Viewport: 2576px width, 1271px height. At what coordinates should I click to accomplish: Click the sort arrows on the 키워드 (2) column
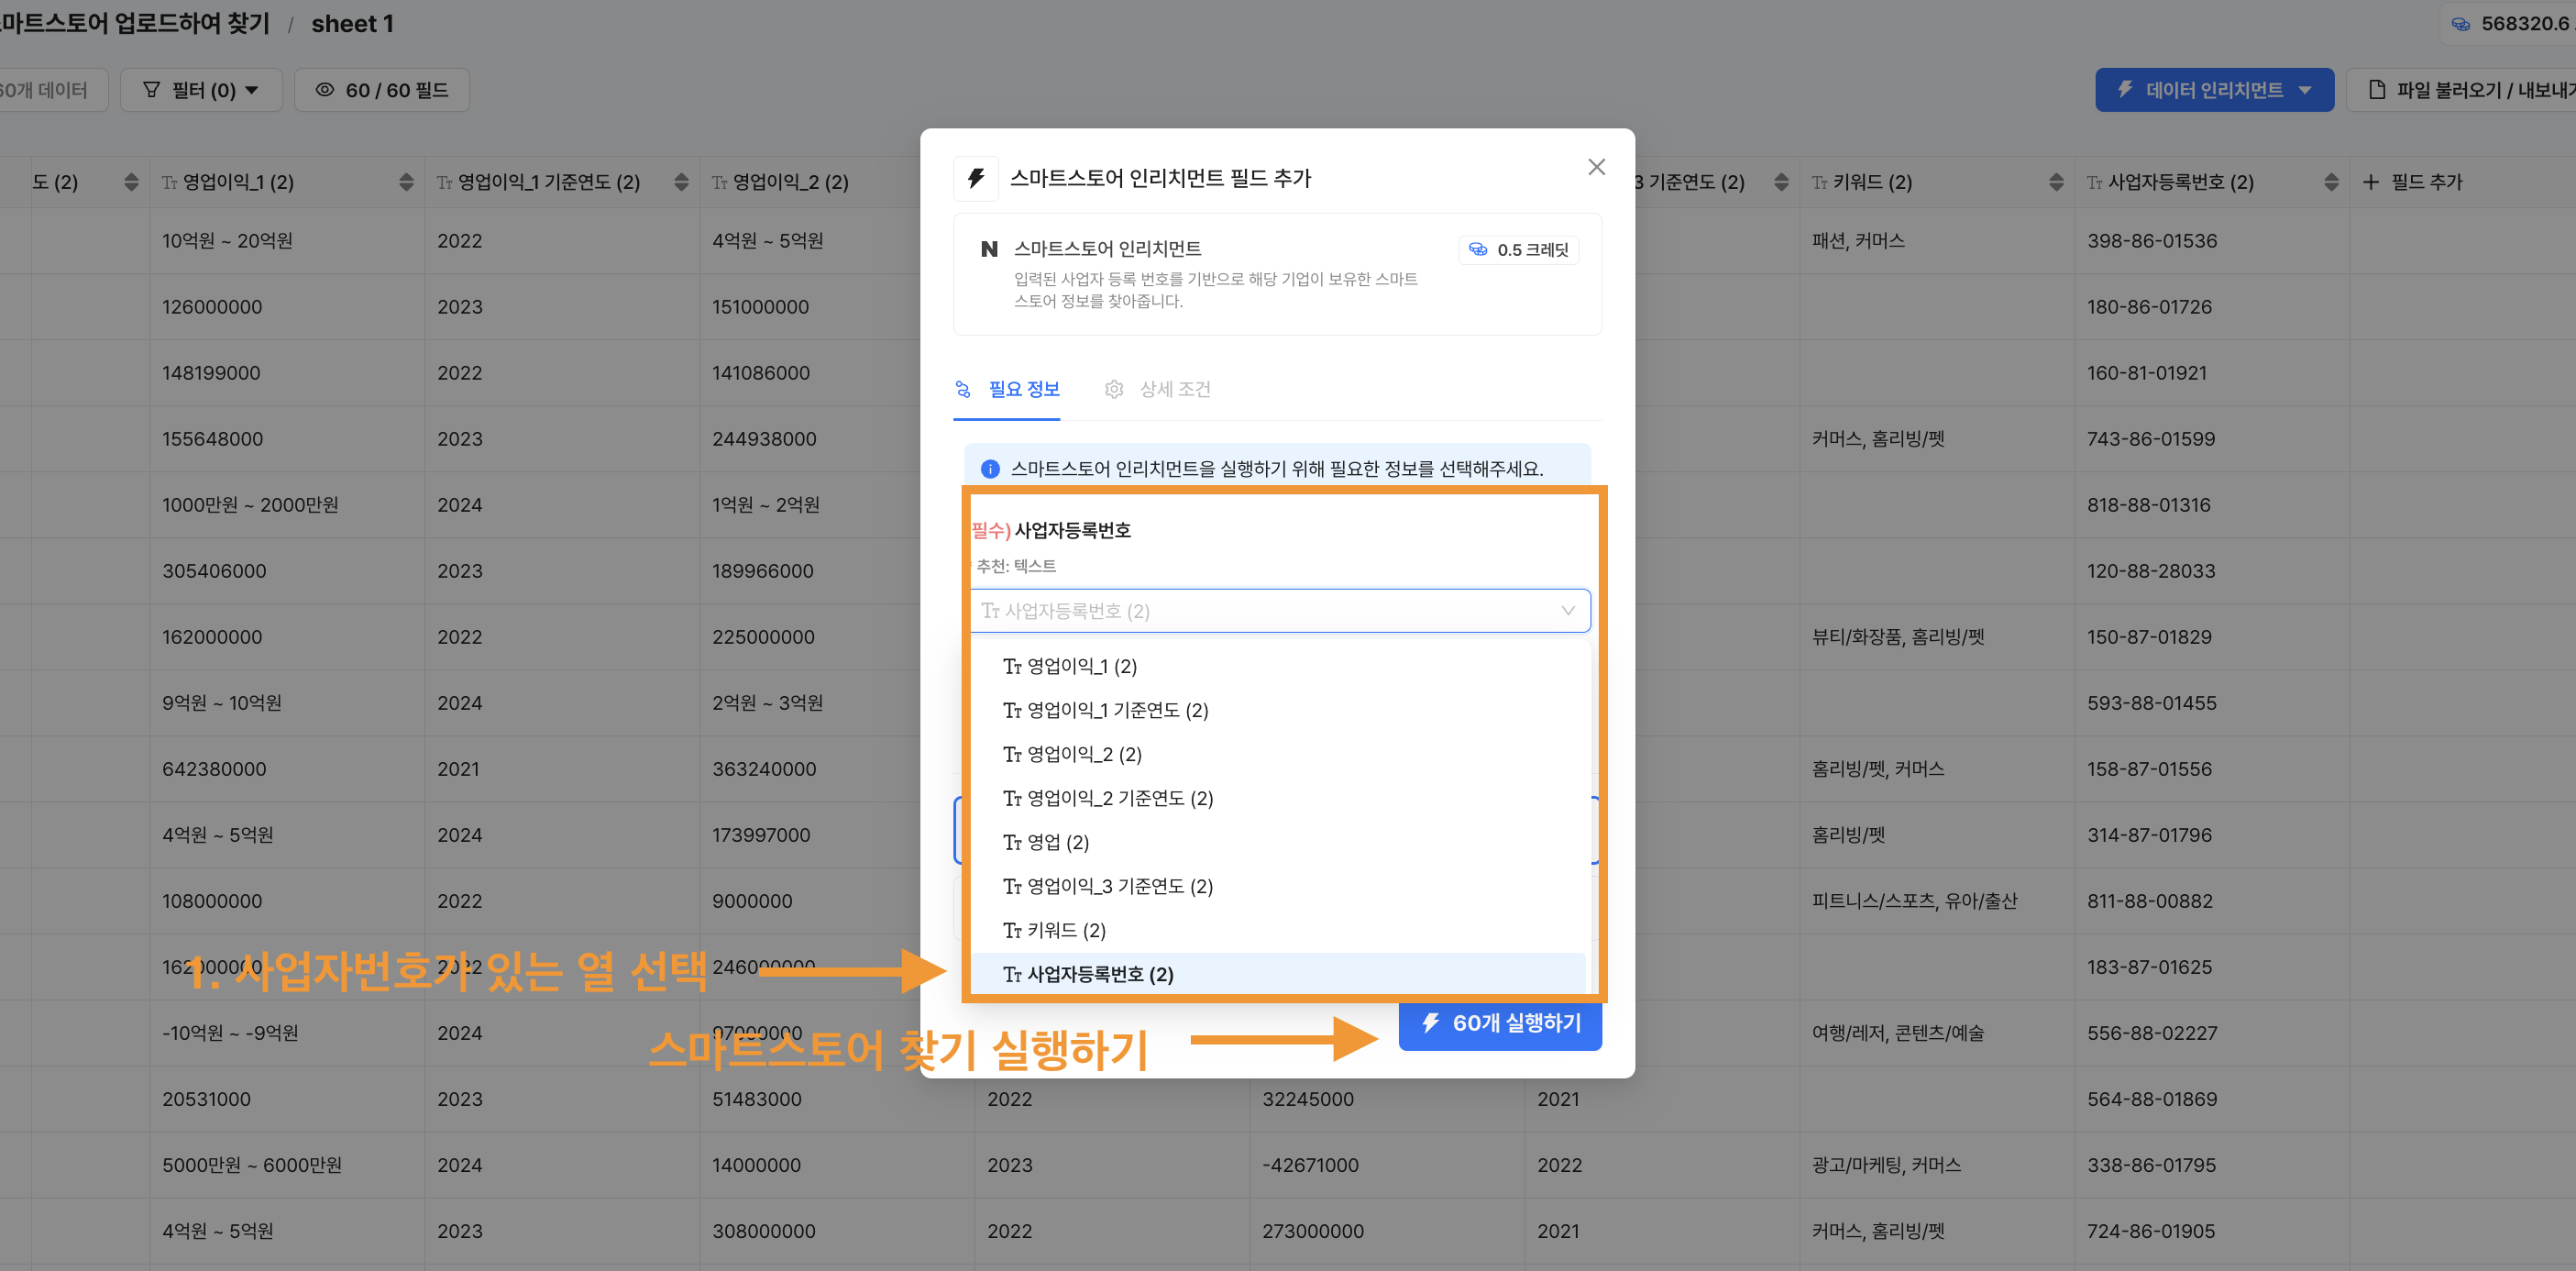click(x=2056, y=182)
